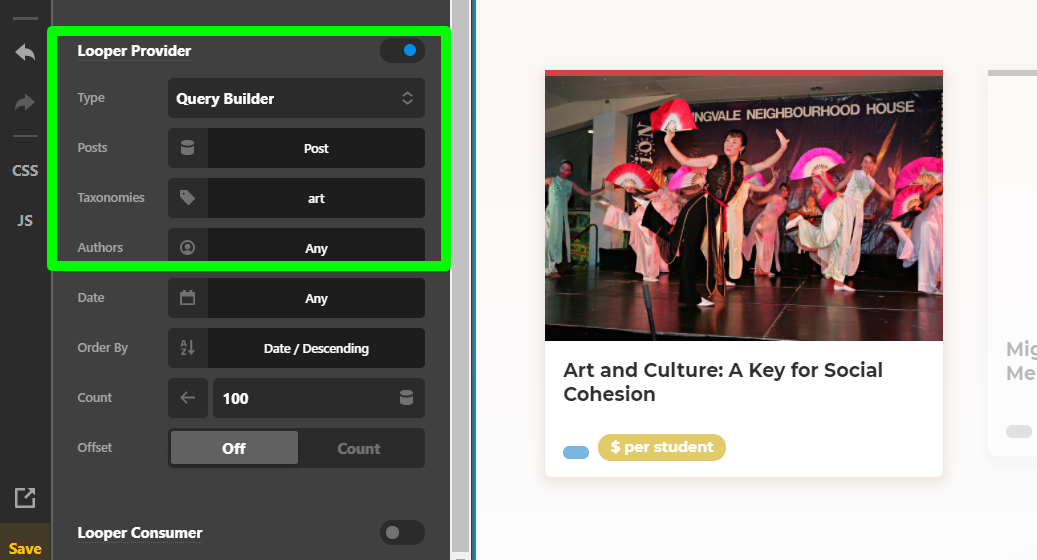The height and width of the screenshot is (560, 1037).
Task: Click the Date calendar icon
Action: 187,298
